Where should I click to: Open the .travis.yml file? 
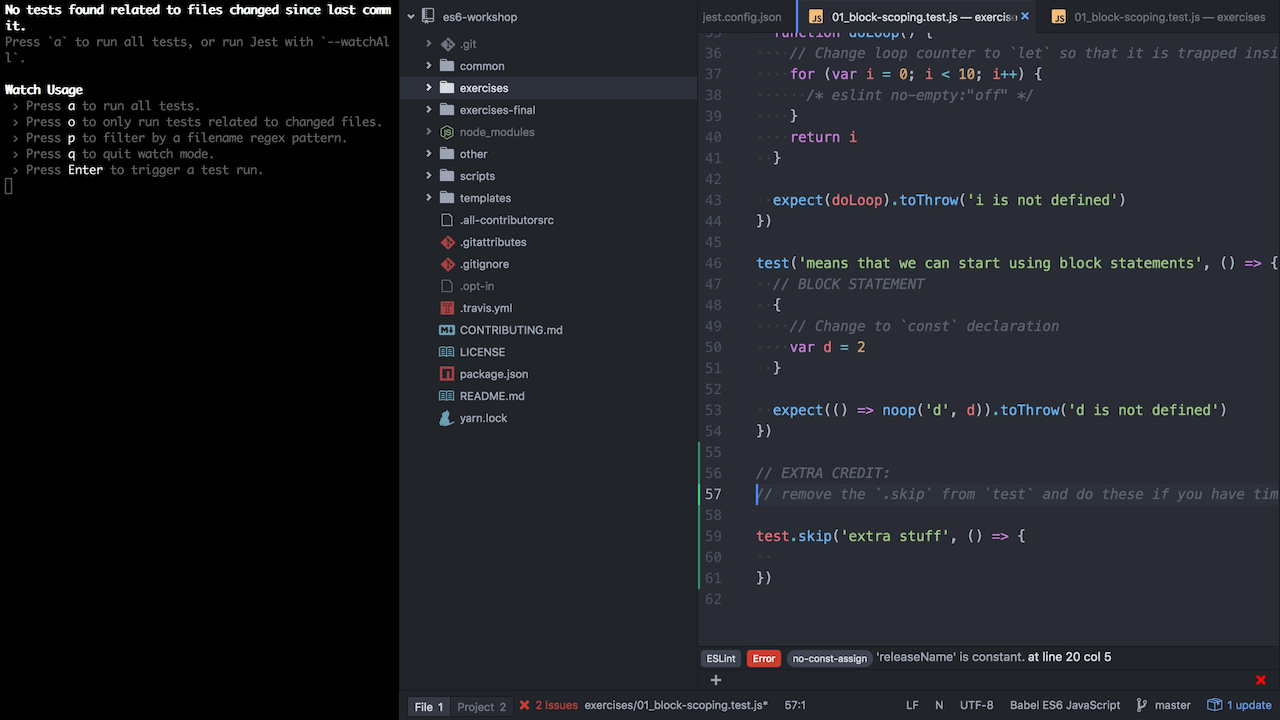tap(486, 308)
